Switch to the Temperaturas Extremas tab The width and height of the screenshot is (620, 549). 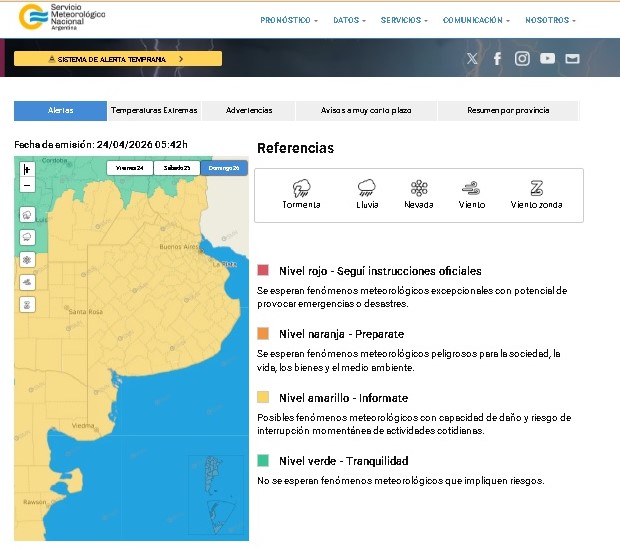[154, 110]
